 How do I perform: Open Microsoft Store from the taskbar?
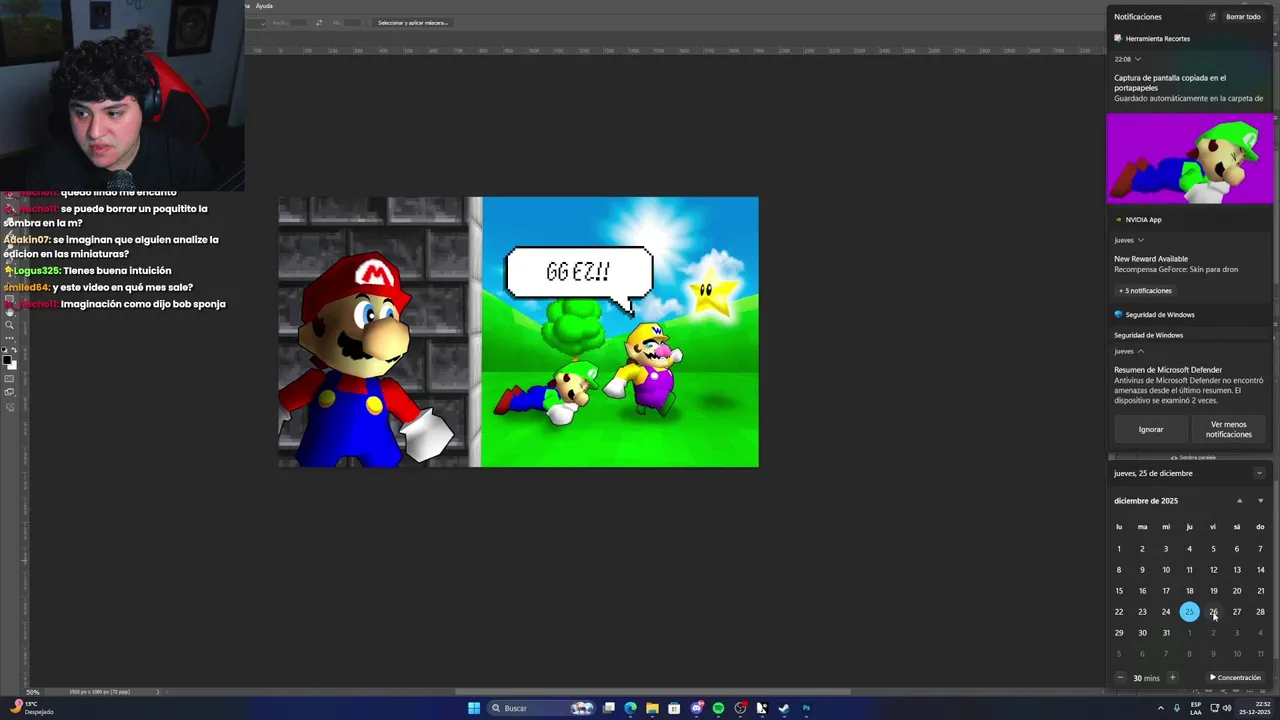[x=674, y=708]
